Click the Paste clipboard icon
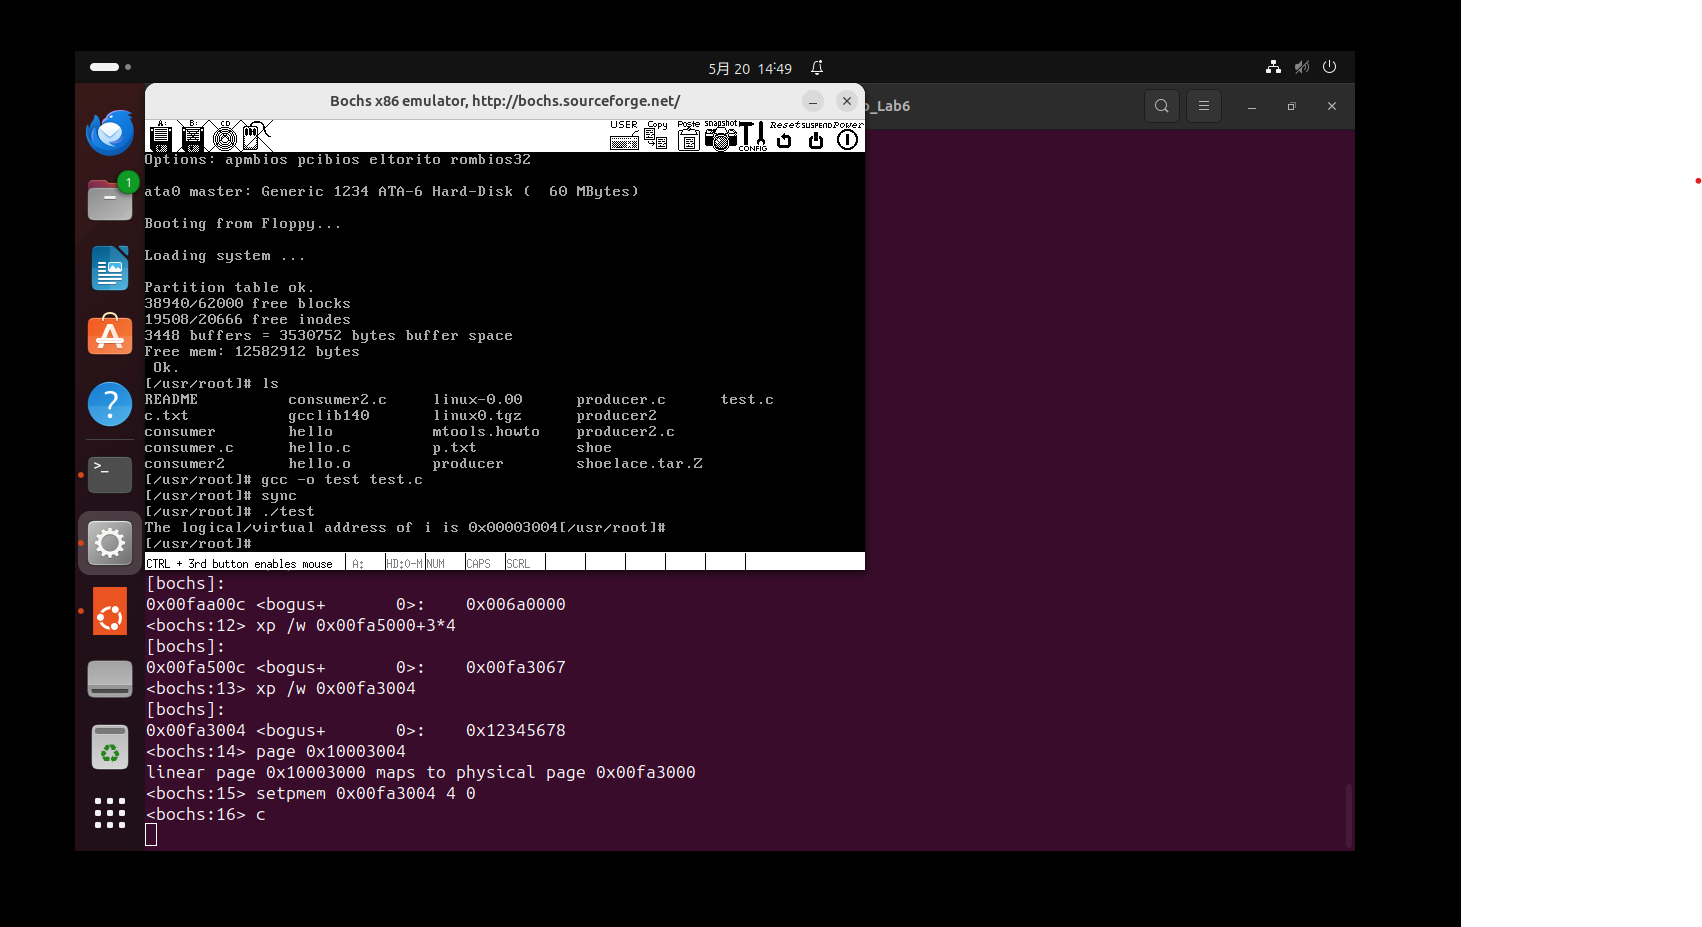 [x=688, y=137]
